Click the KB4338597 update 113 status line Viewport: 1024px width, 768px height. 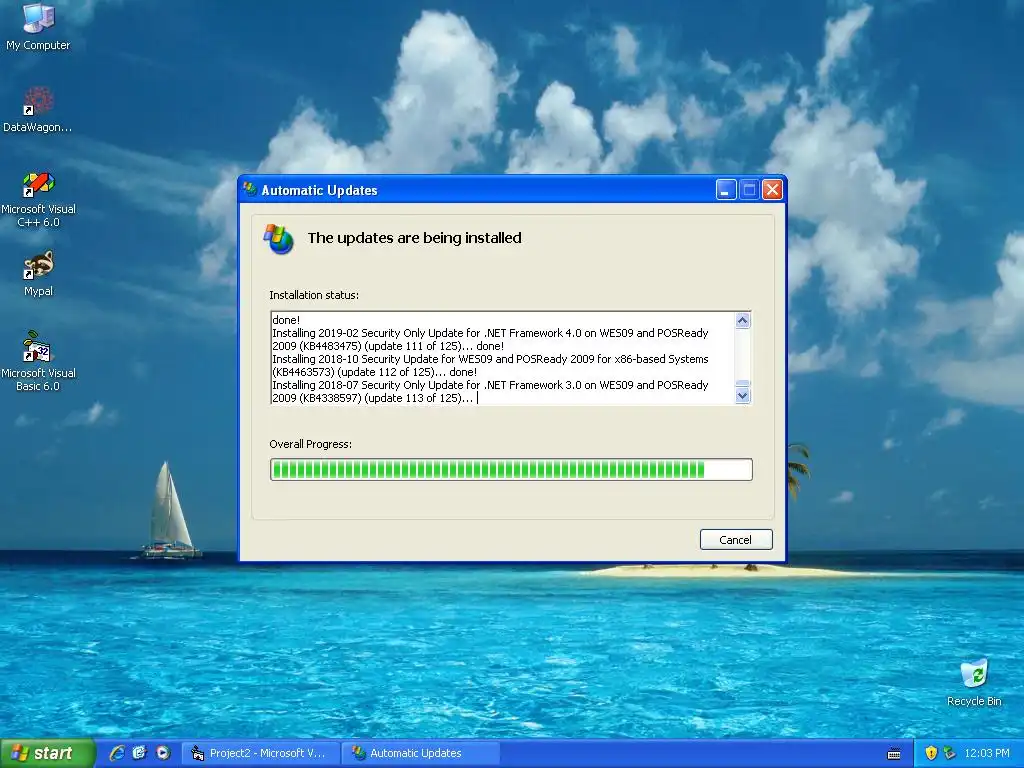point(490,392)
